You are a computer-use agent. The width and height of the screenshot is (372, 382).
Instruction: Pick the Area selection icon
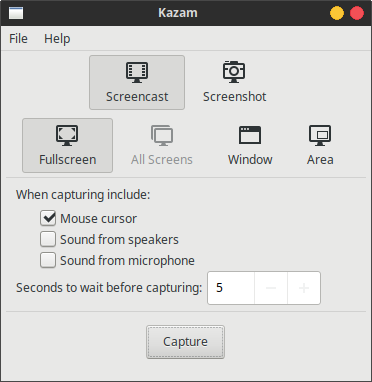(x=320, y=135)
